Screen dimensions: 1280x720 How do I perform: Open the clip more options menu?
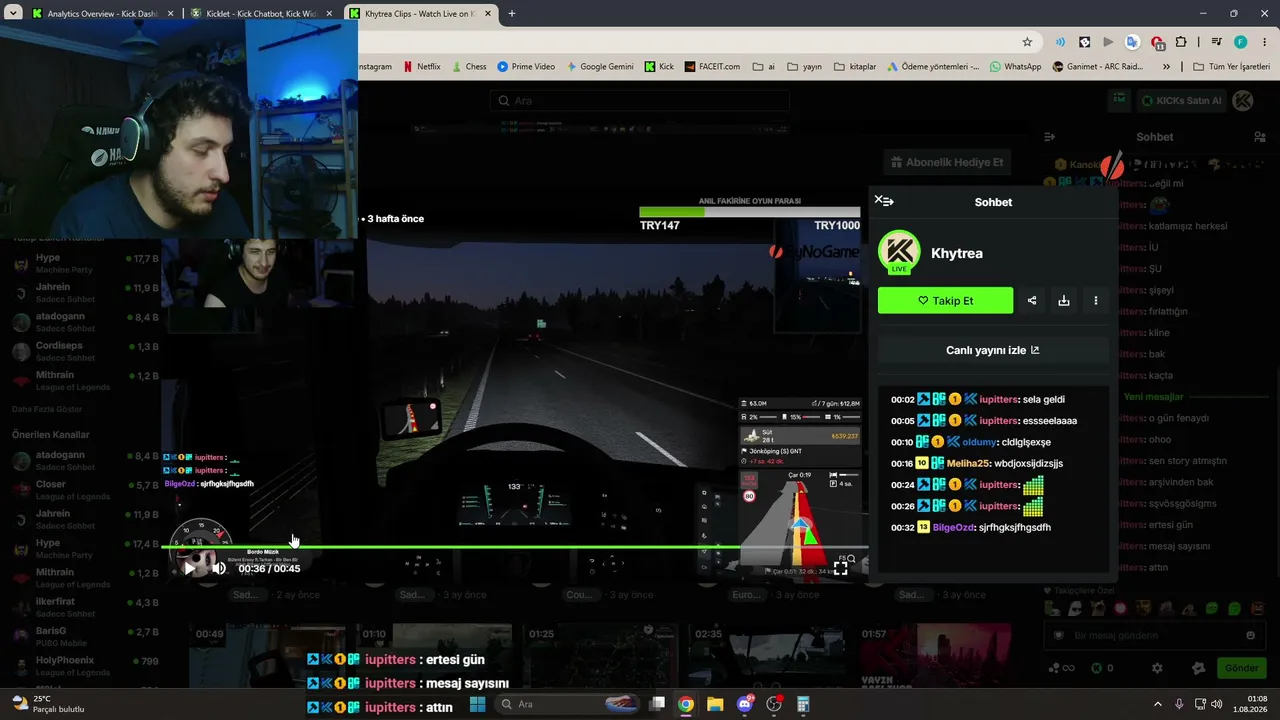1096,300
